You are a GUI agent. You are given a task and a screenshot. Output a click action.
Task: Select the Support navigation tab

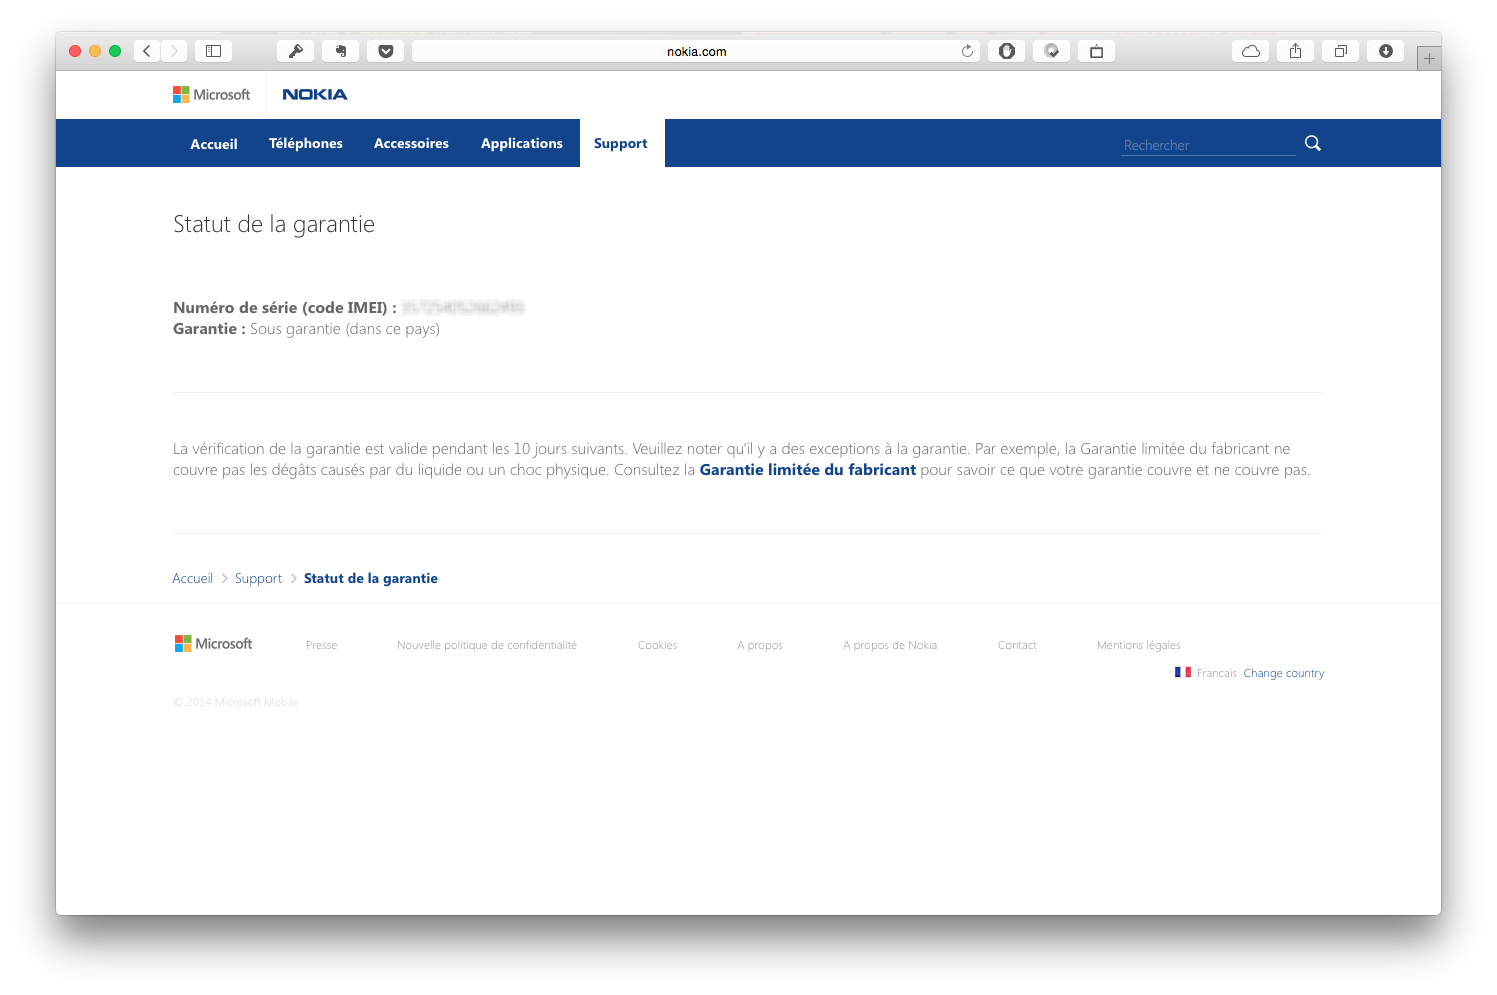click(621, 143)
